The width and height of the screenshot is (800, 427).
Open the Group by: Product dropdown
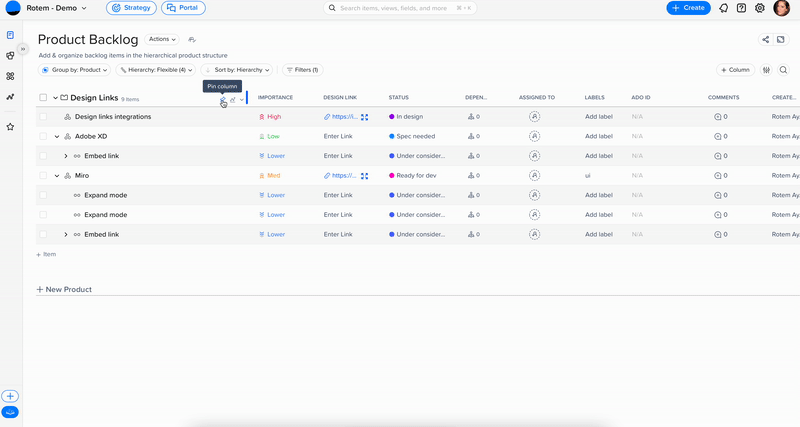tap(75, 70)
